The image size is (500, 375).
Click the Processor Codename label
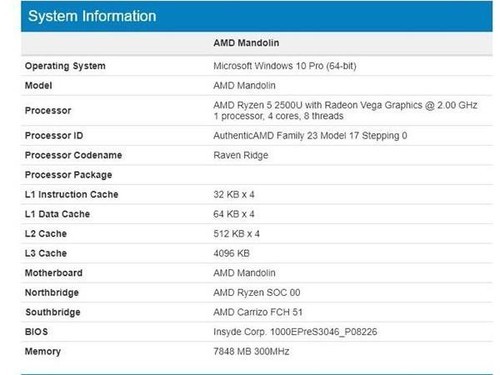73,155
